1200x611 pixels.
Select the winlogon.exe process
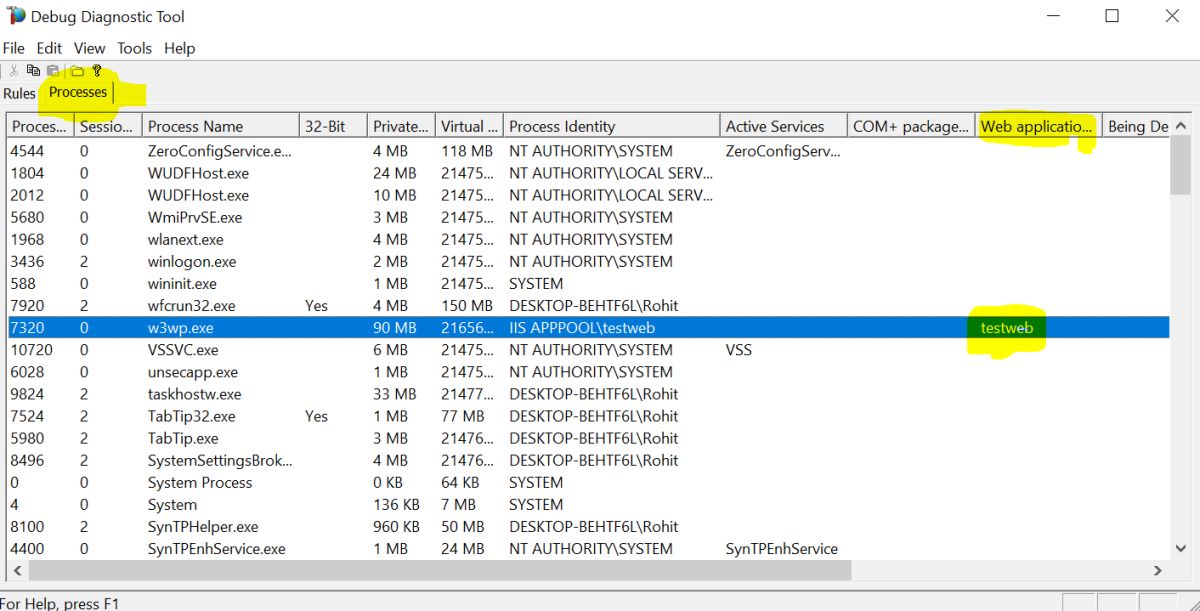click(587, 261)
